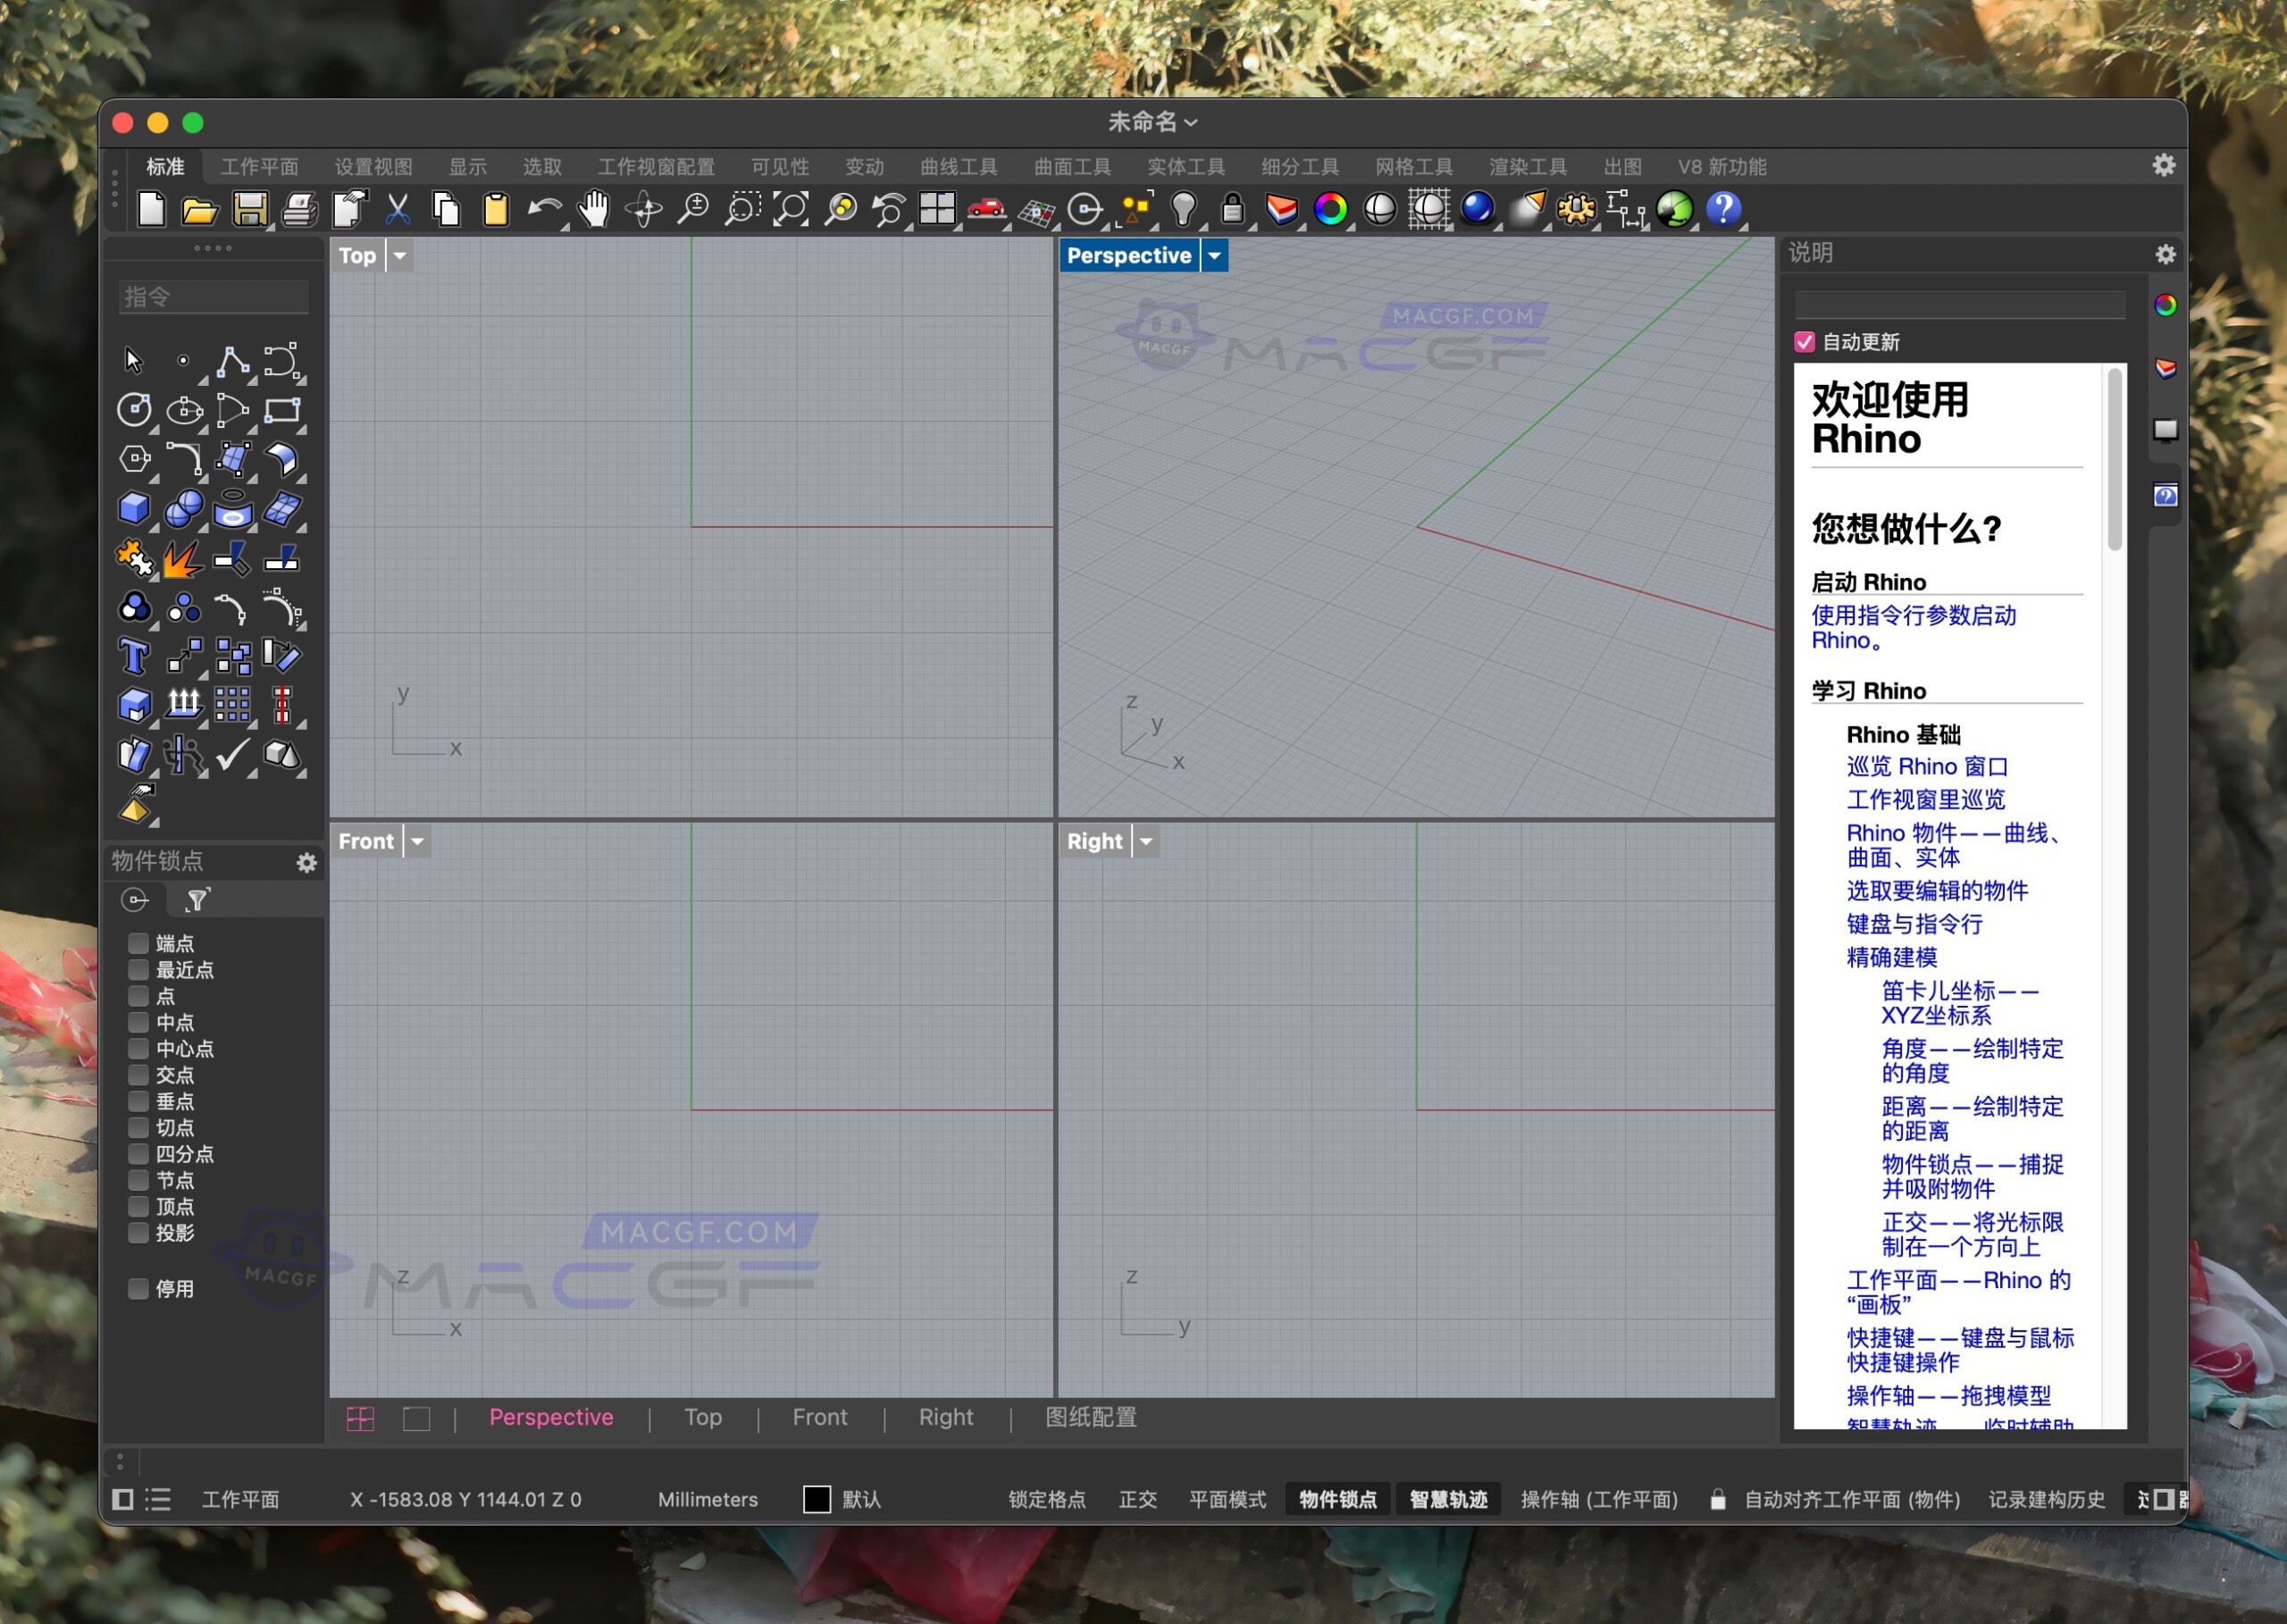
Task: Open the 默认 layer dropdown in status bar
Action: click(861, 1499)
